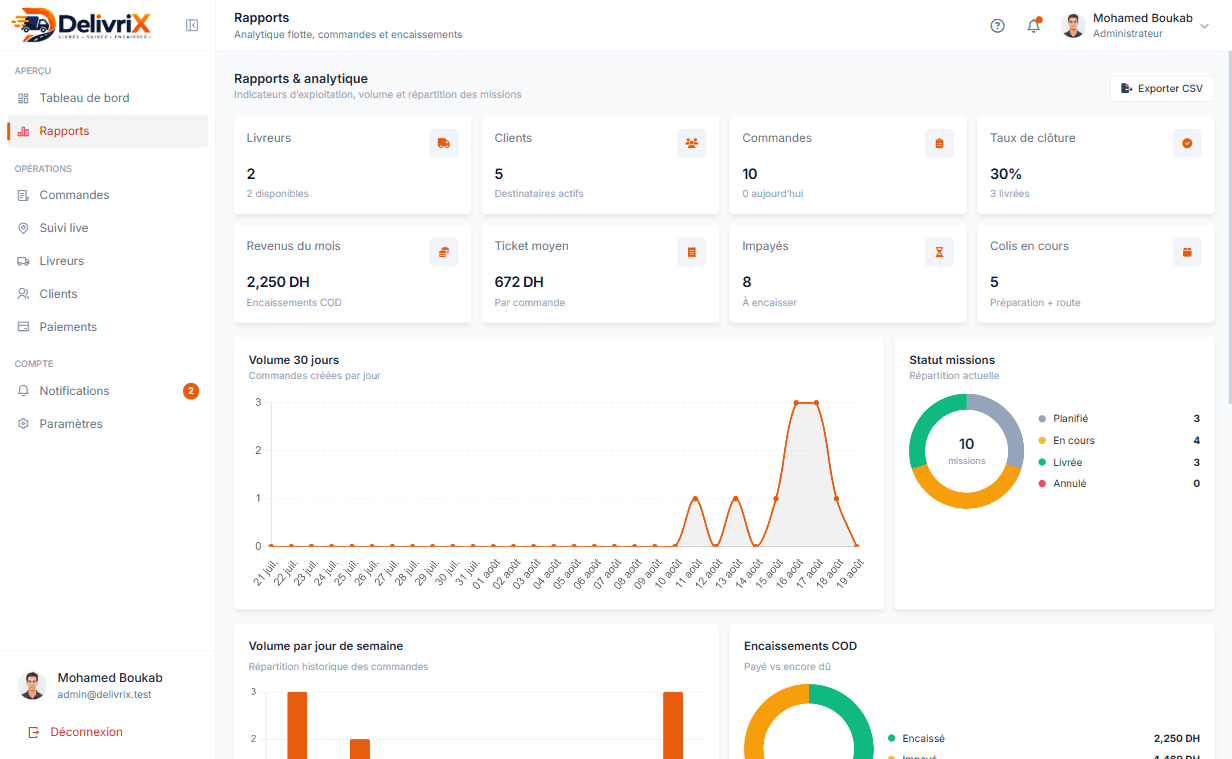Click the "Volume 30 jours" chart title
Viewport: 1232px width, 759px height.
click(294, 360)
